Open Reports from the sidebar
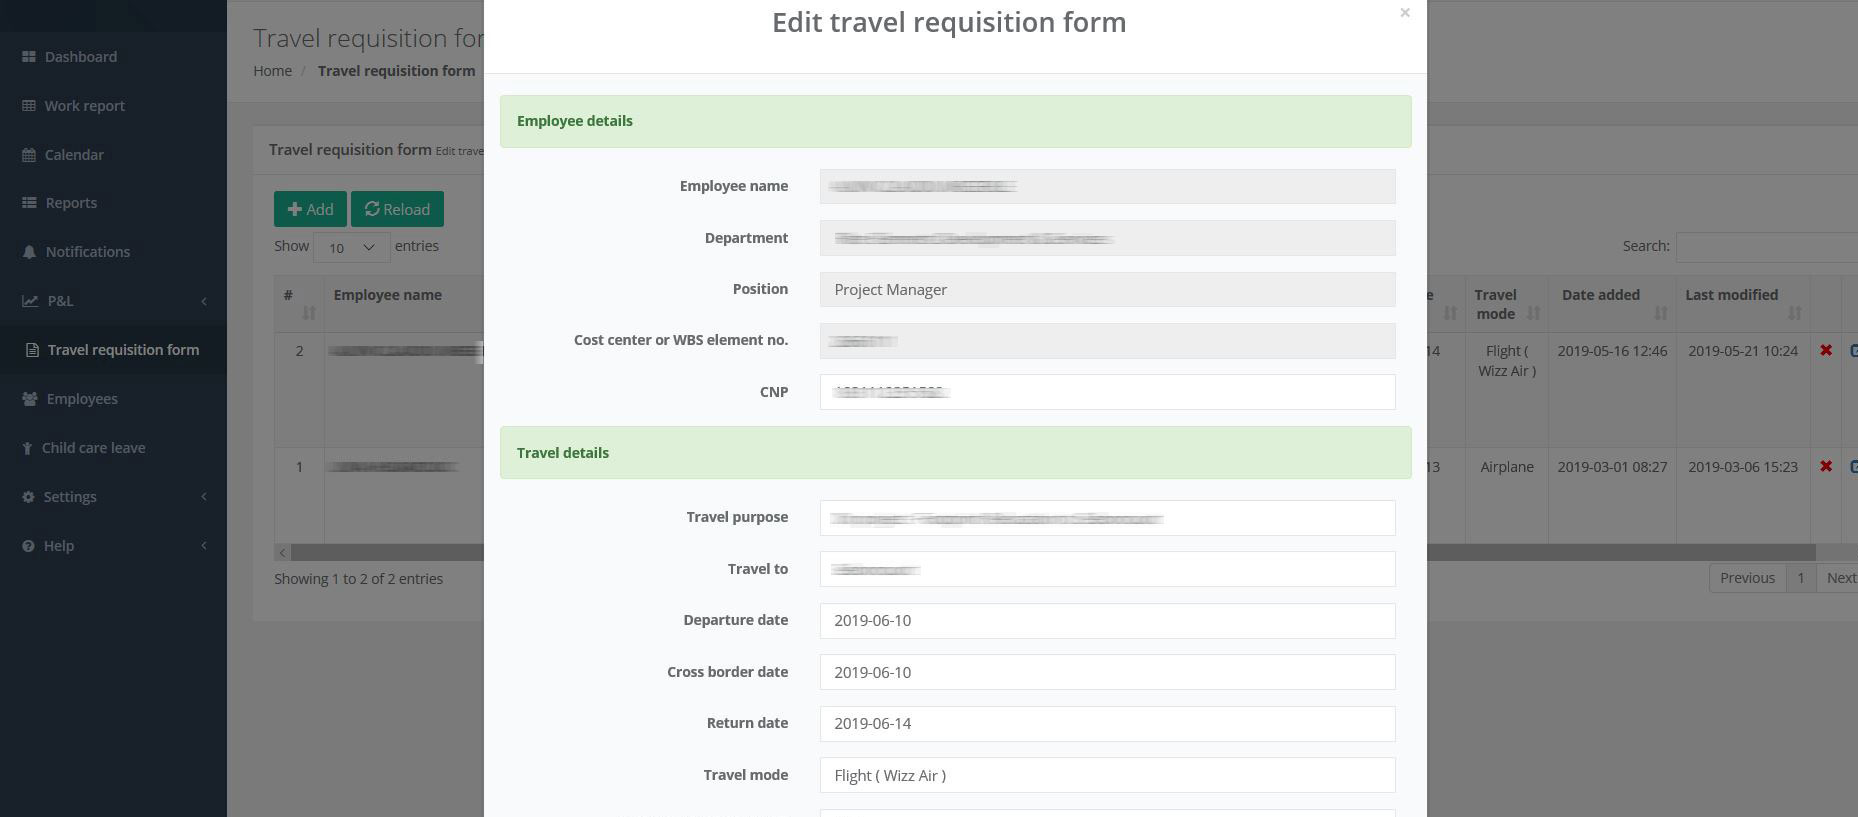The image size is (1858, 817). (71, 203)
